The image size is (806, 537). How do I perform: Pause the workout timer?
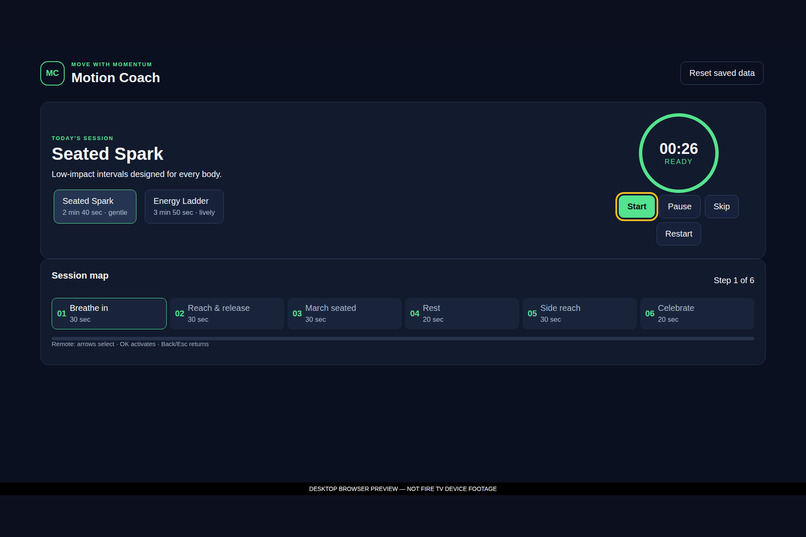pos(679,207)
